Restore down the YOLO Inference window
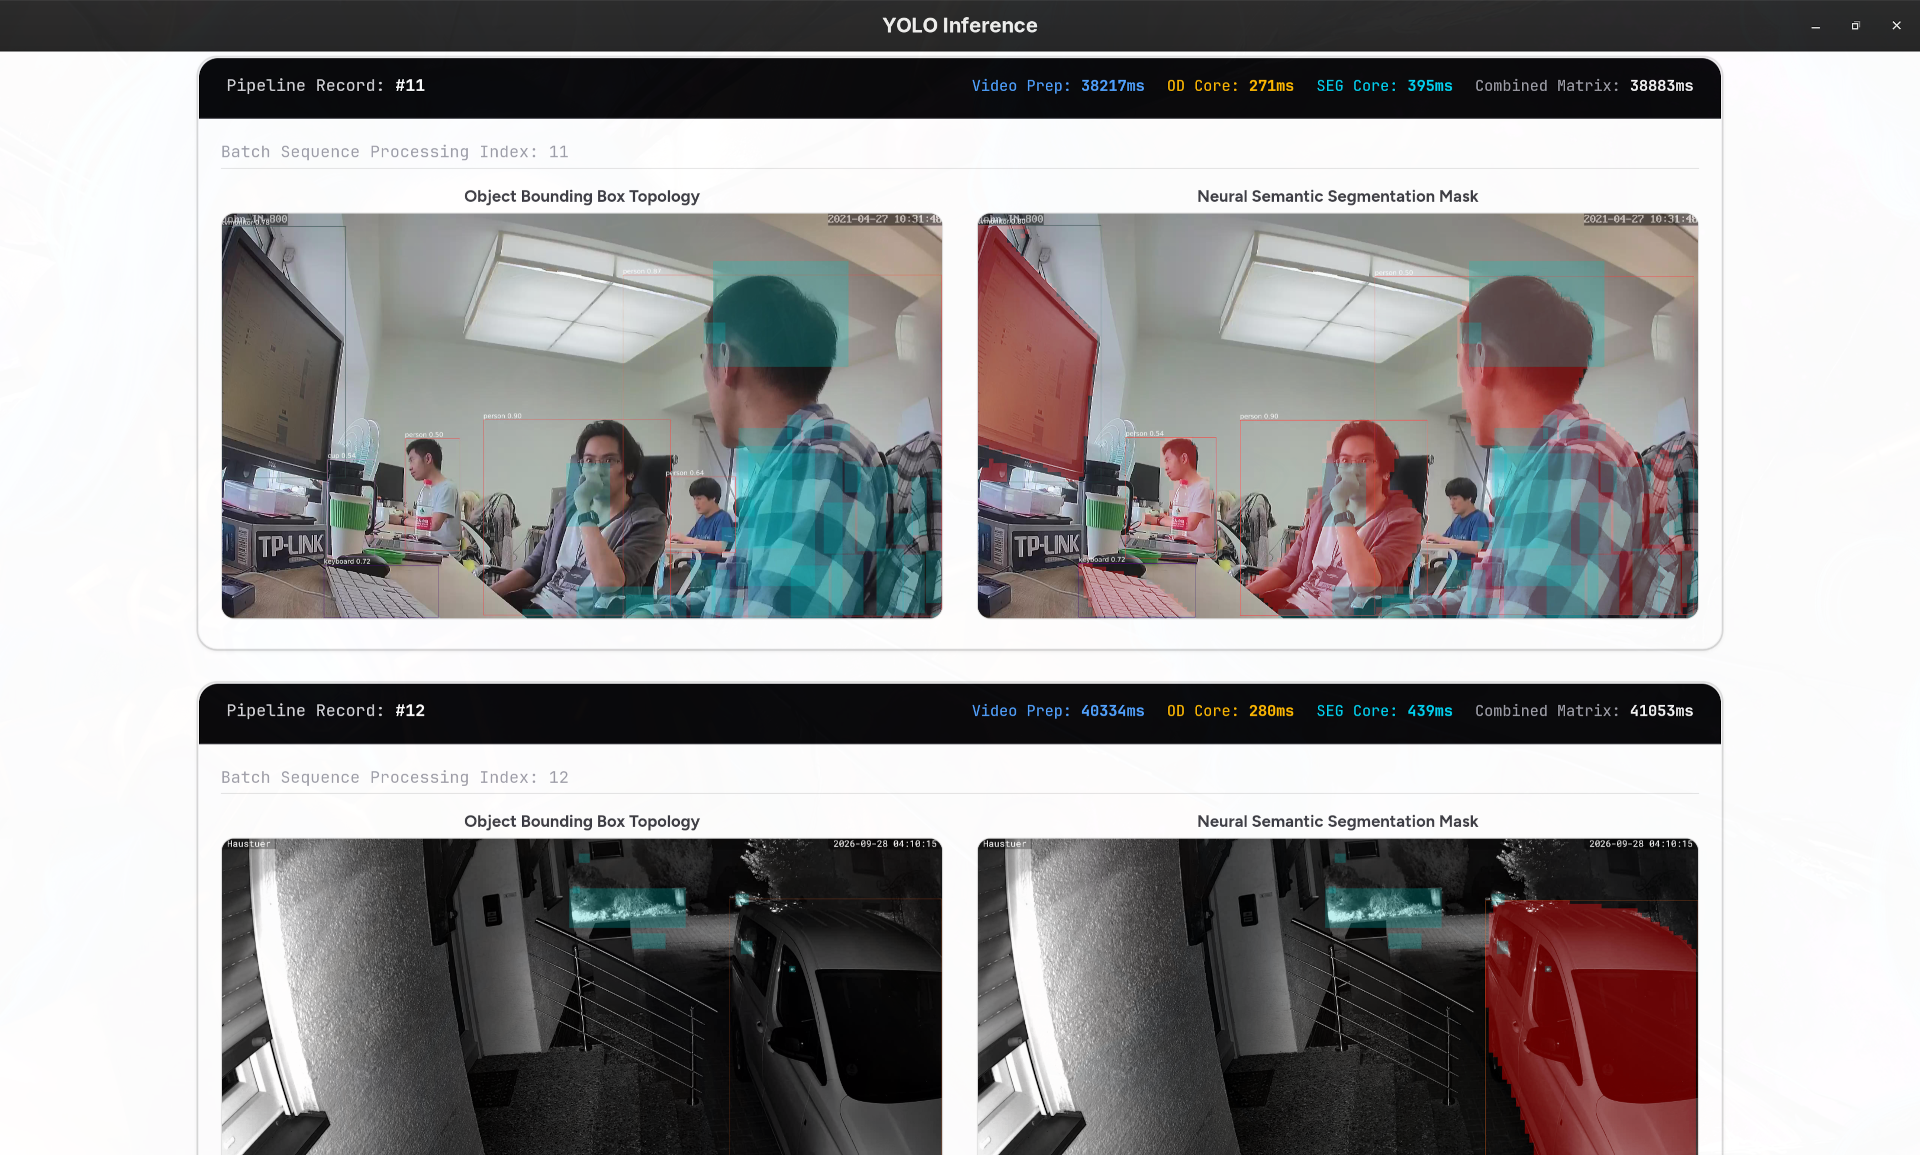 1855,26
